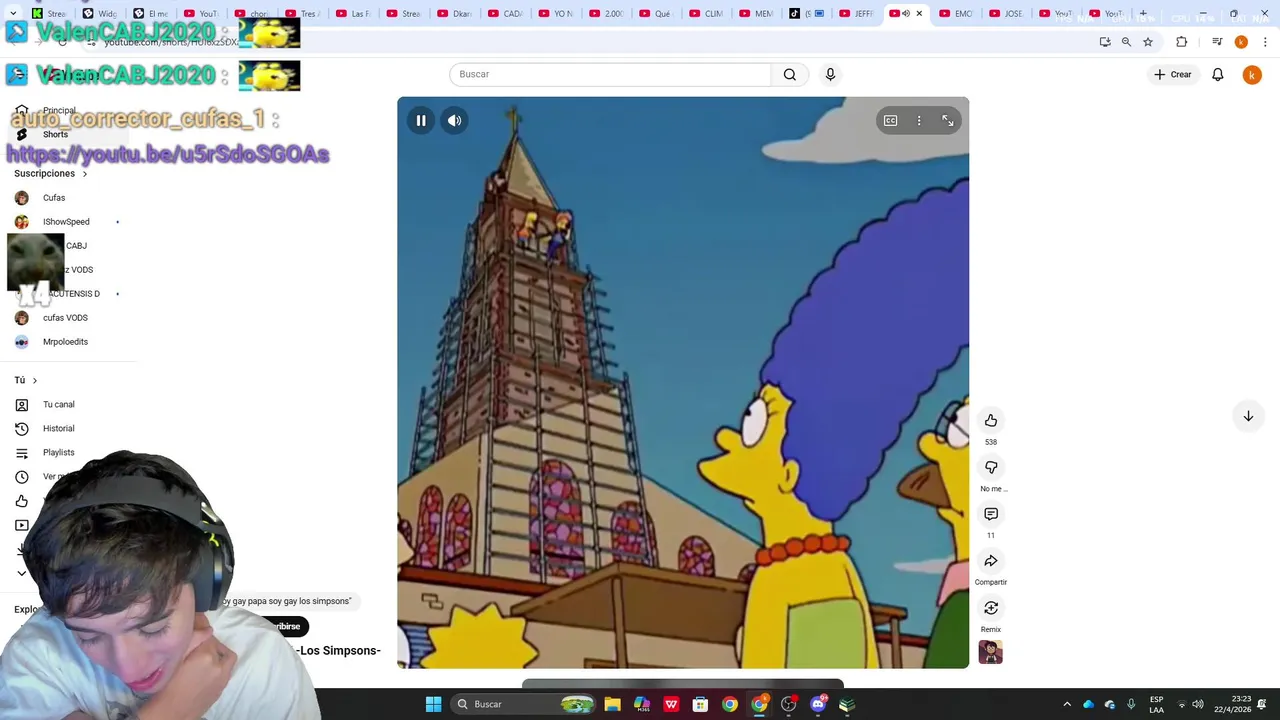The image size is (1280, 720).
Task: Open Chrome media controls icon
Action: 1217,42
